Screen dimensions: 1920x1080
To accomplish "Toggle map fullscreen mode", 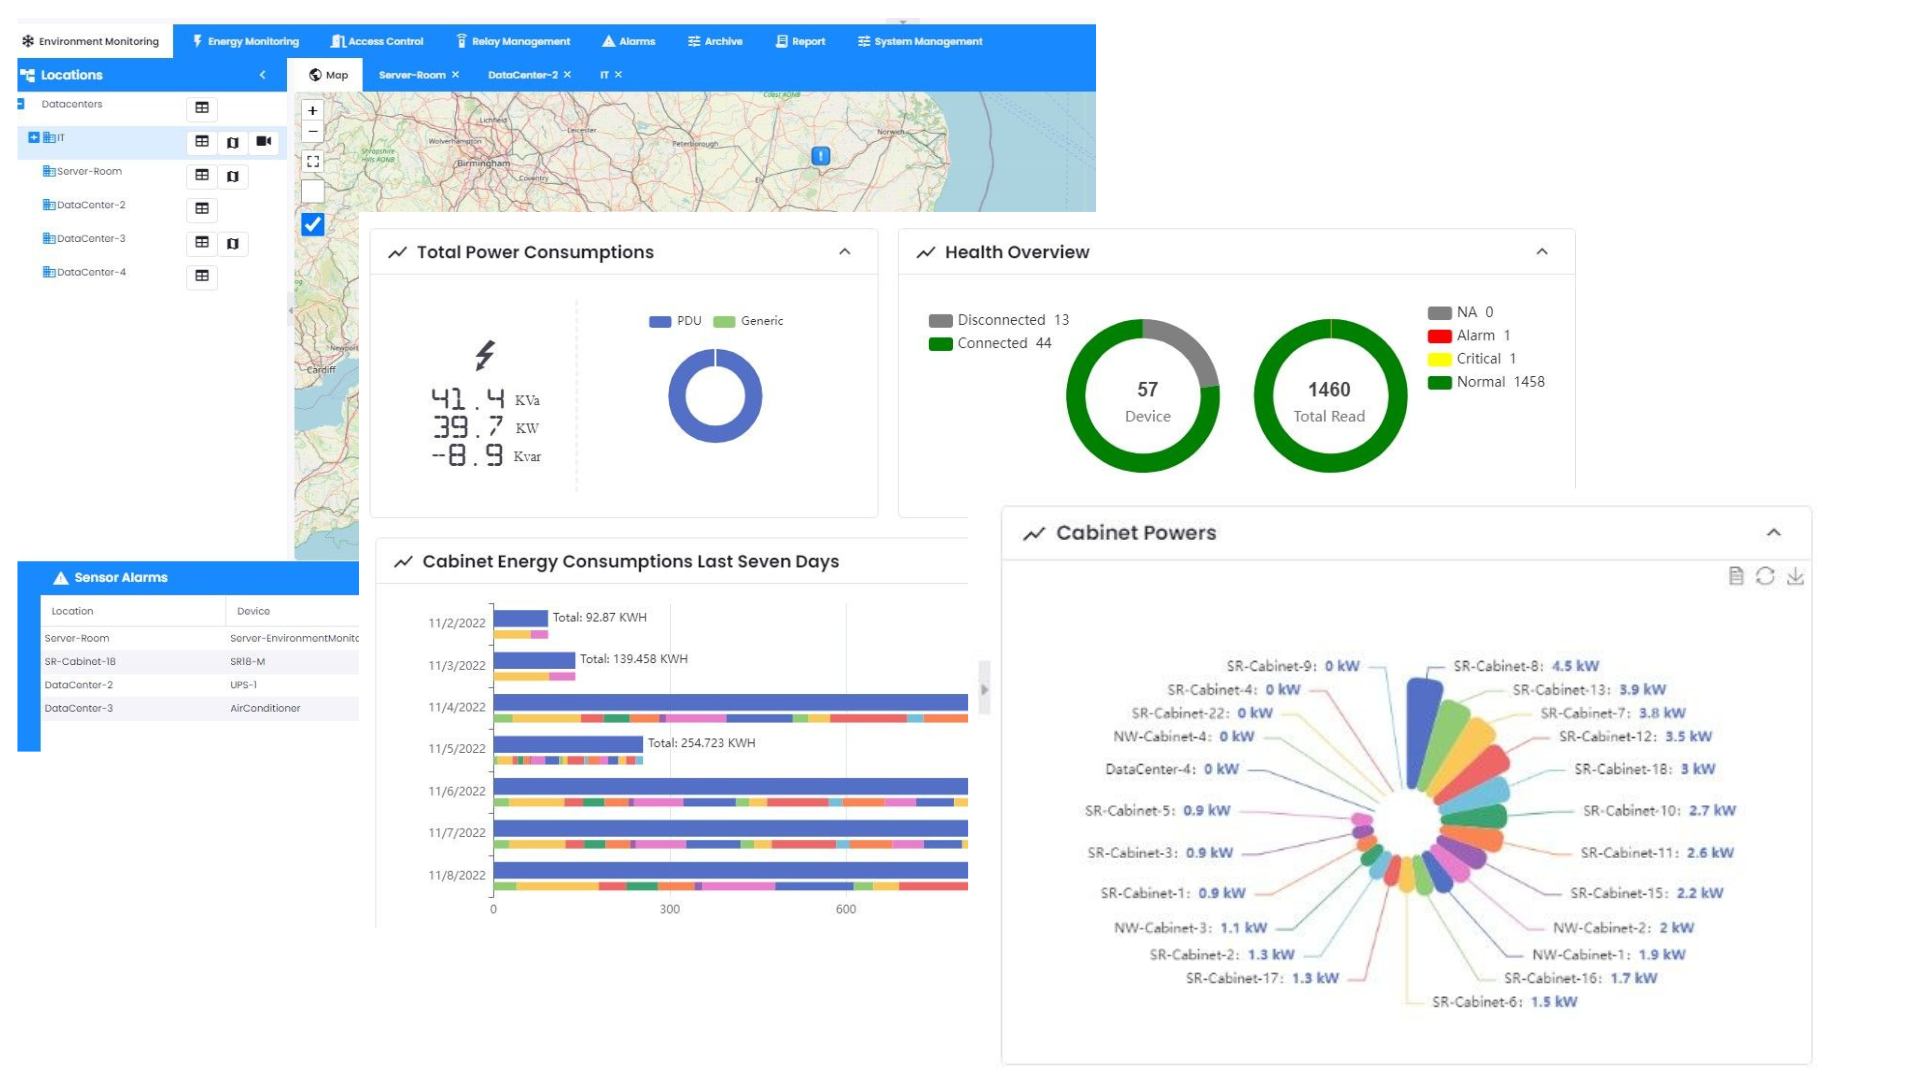I will [313, 161].
